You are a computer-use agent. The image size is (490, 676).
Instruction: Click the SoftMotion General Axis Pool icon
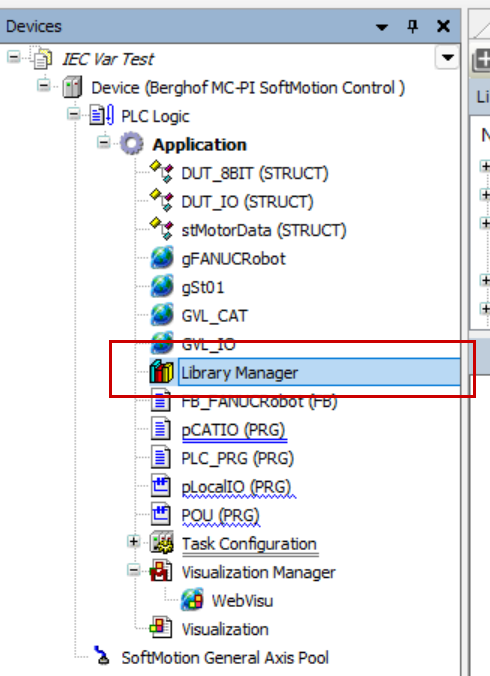tap(102, 656)
